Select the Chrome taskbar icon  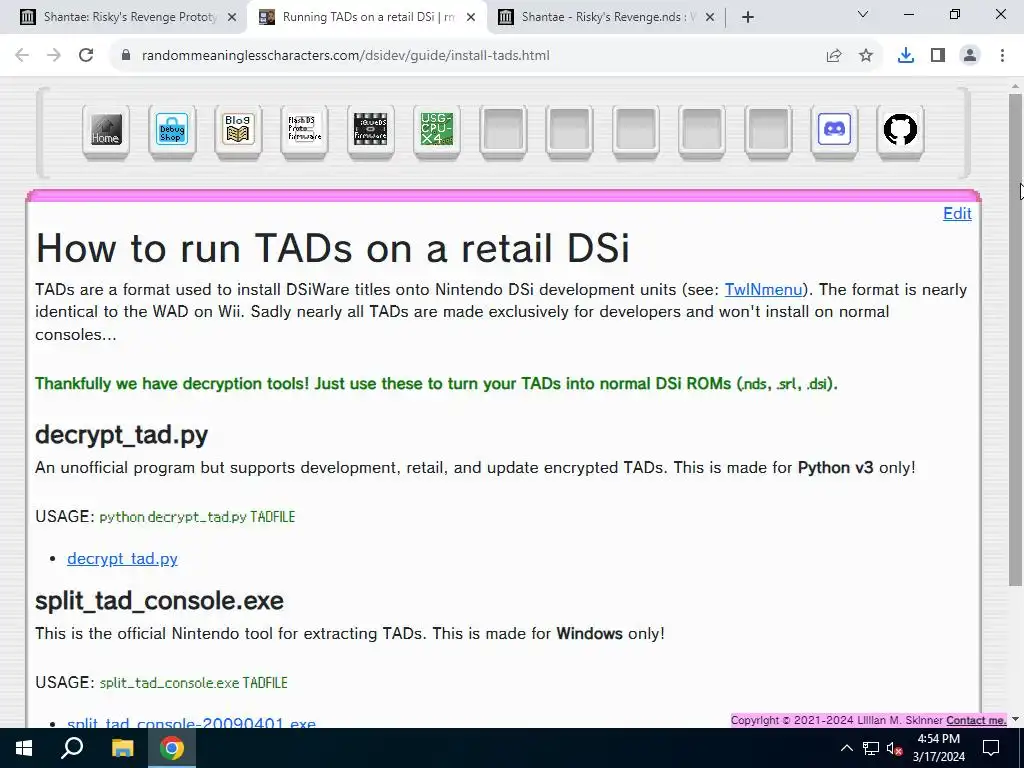[x=172, y=748]
